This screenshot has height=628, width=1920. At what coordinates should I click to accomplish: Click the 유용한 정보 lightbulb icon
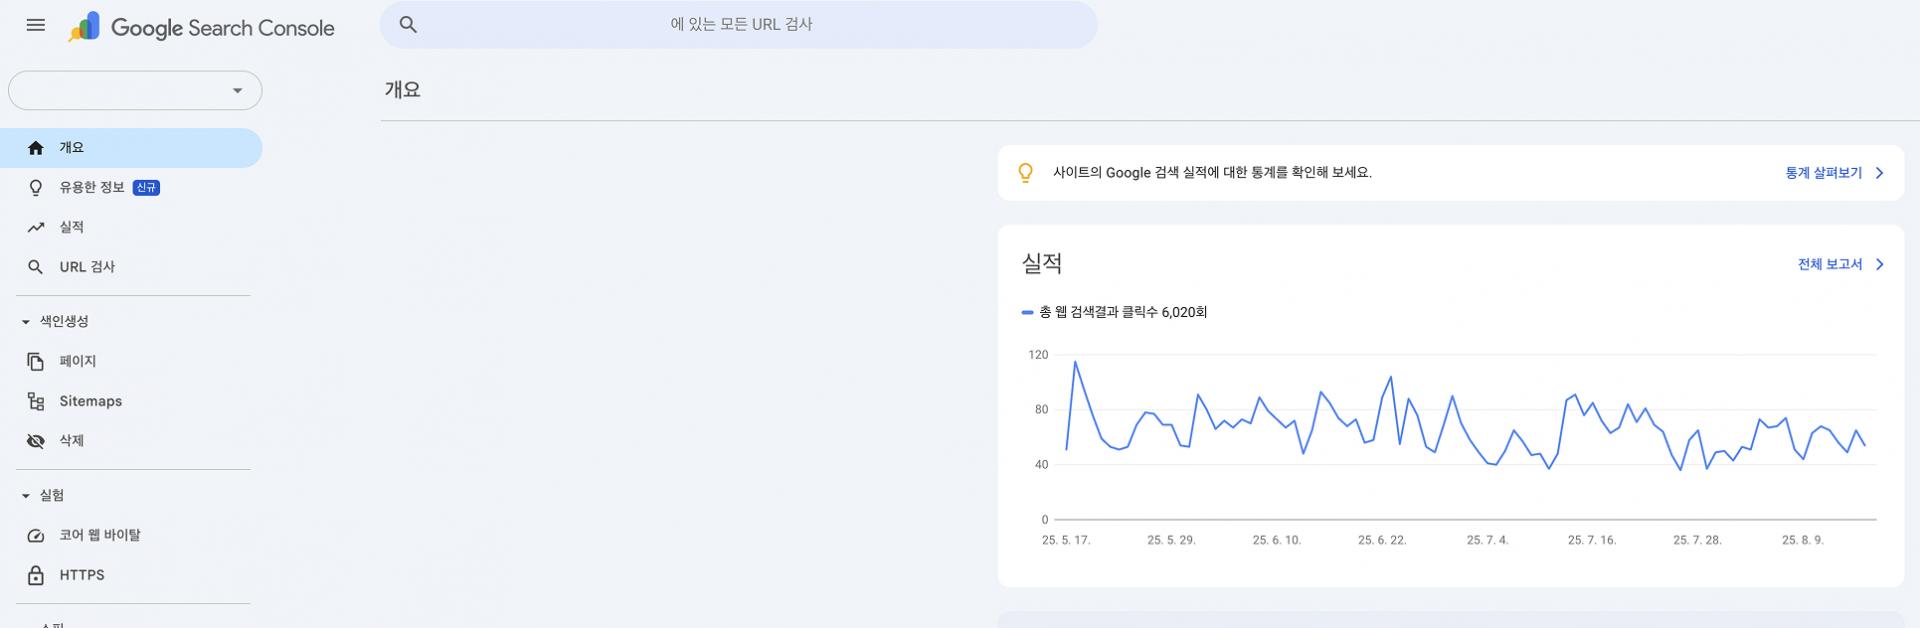(36, 187)
